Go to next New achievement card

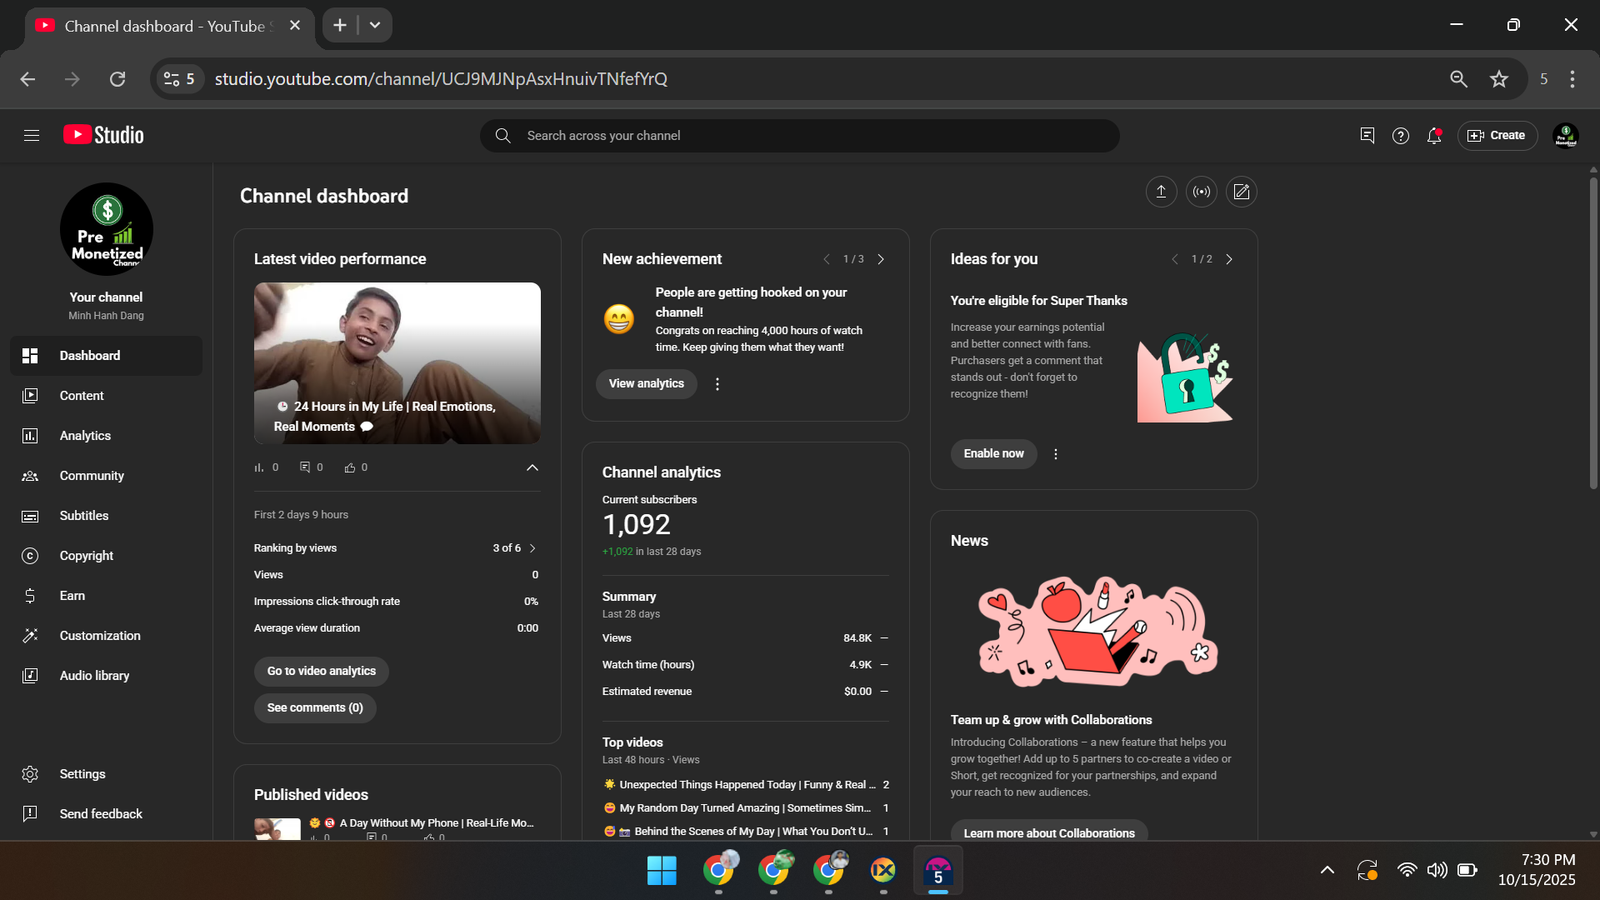881,259
